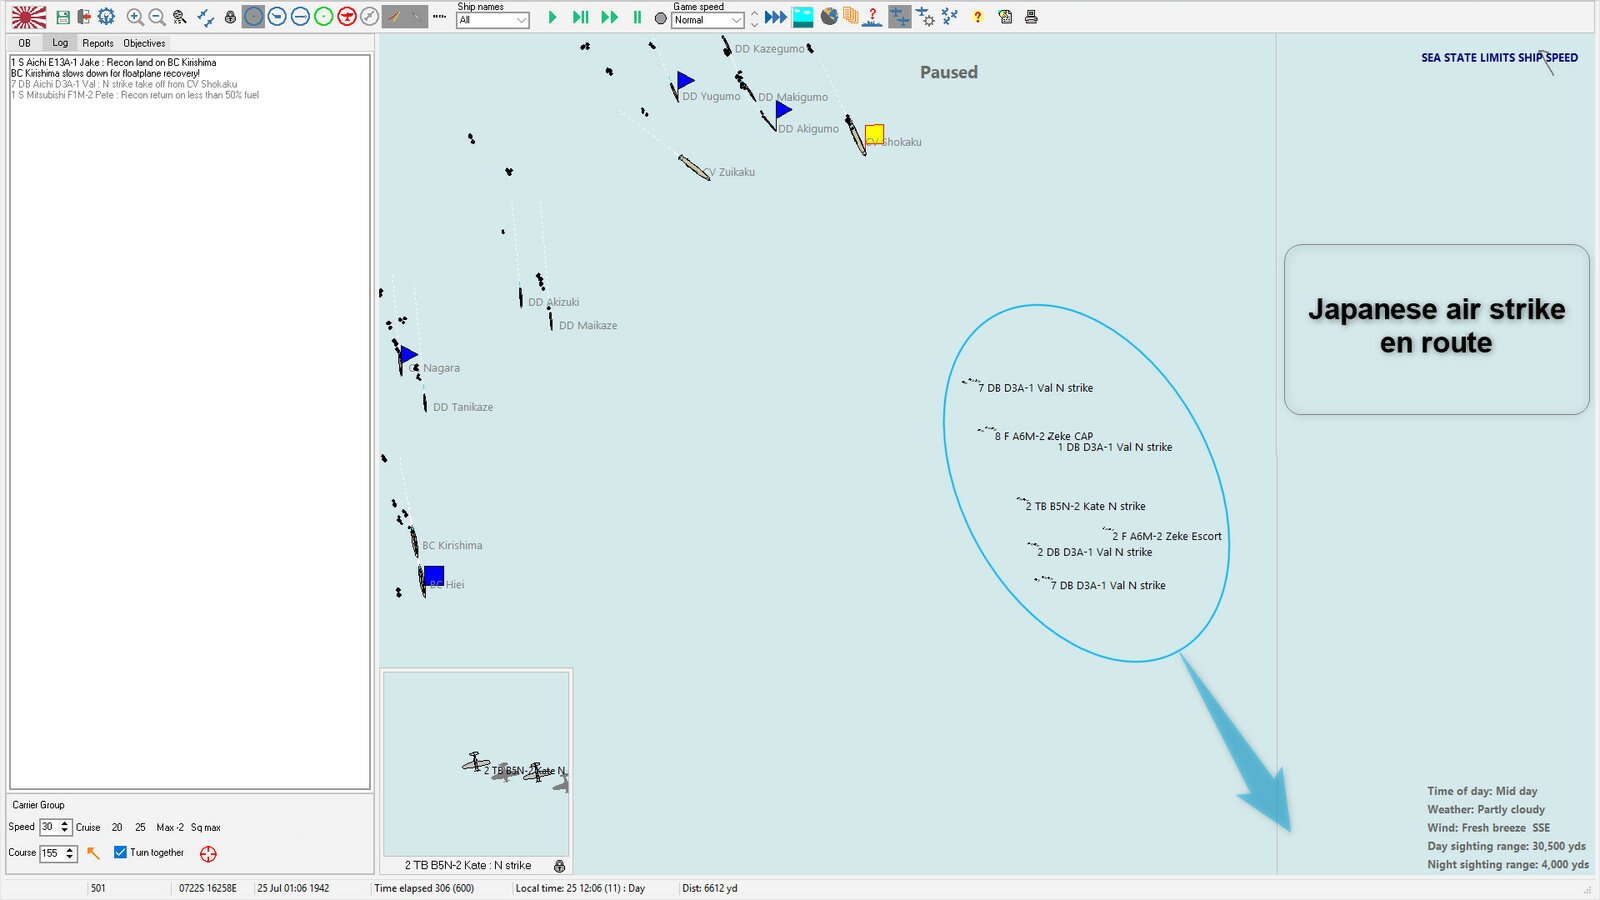This screenshot has width=1600, height=900.
Task: Click the red aircraft circle icon
Action: pyautogui.click(x=347, y=17)
